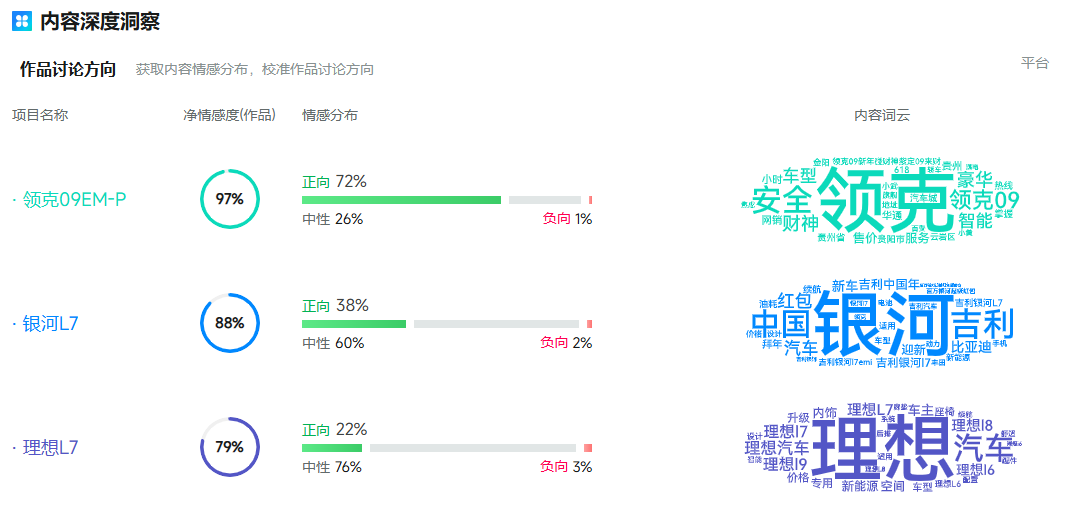Open the 理想L7 project link
Image resolution: width=1065 pixels, height=508 pixels.
point(50,447)
